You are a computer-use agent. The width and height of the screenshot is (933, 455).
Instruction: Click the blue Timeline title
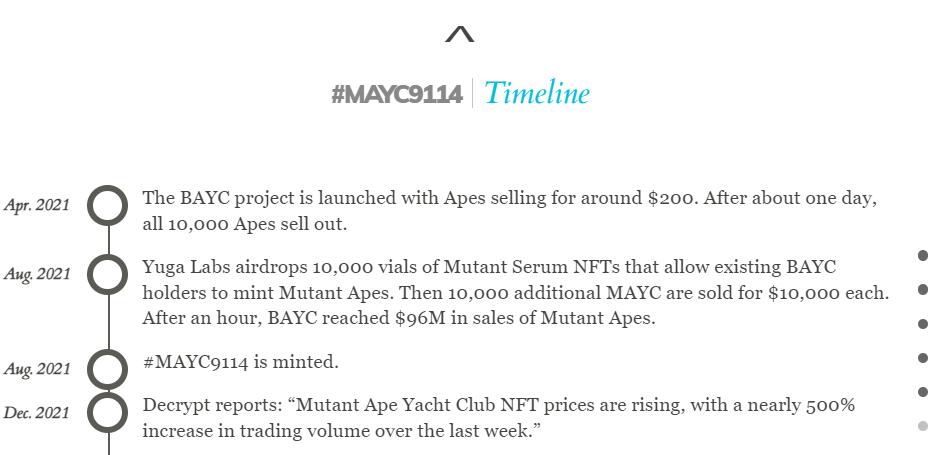coord(537,94)
